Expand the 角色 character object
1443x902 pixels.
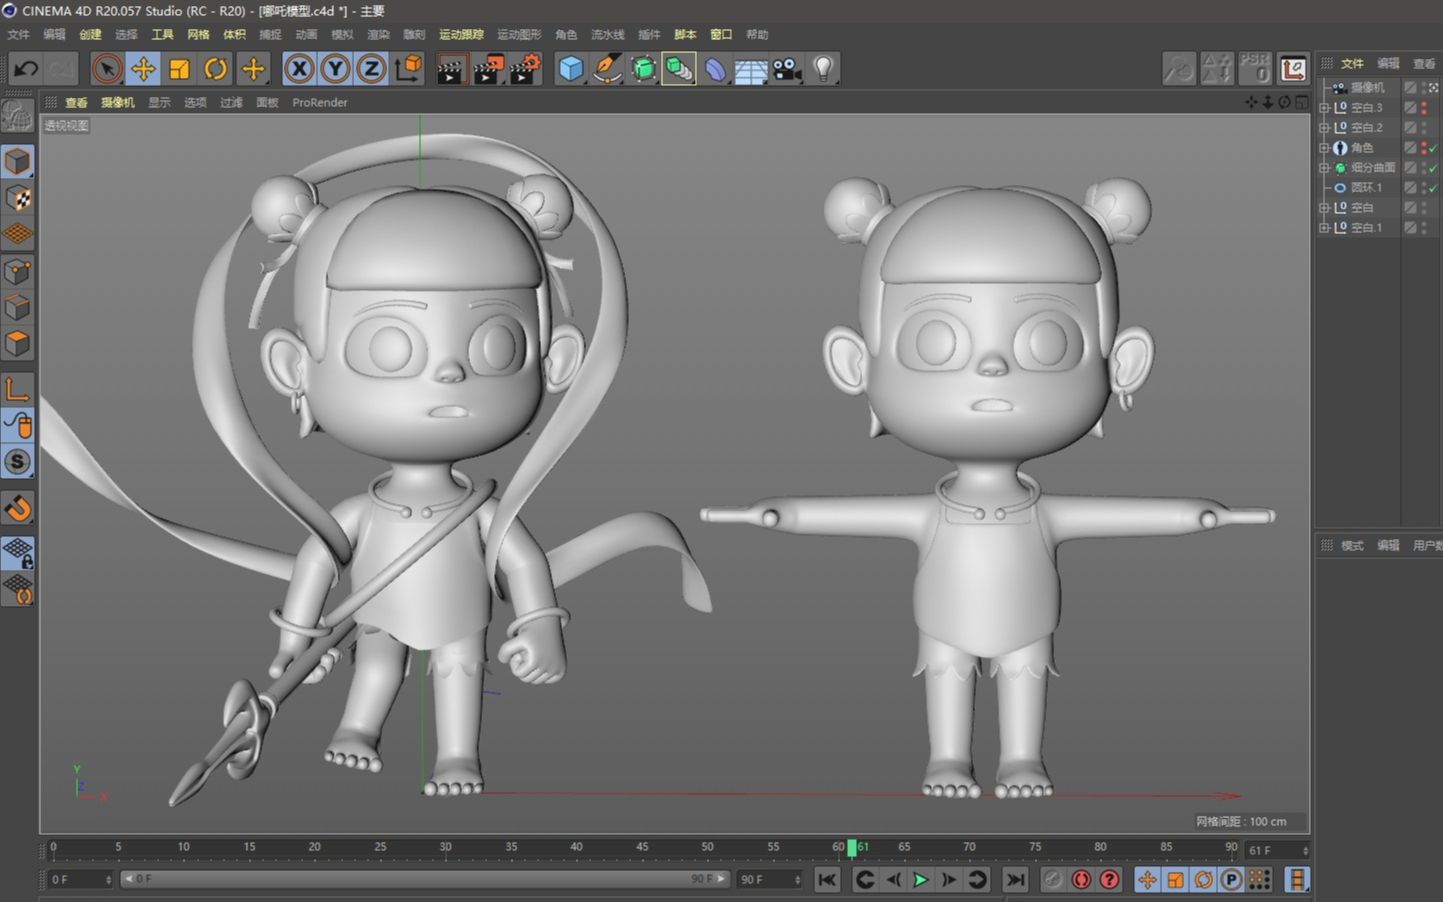1324,147
